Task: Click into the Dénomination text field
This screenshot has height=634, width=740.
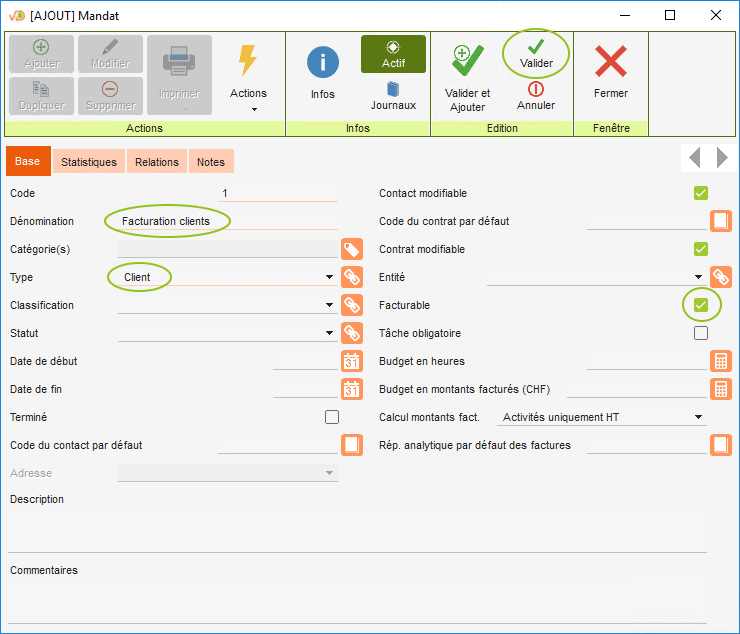Action: (x=225, y=221)
